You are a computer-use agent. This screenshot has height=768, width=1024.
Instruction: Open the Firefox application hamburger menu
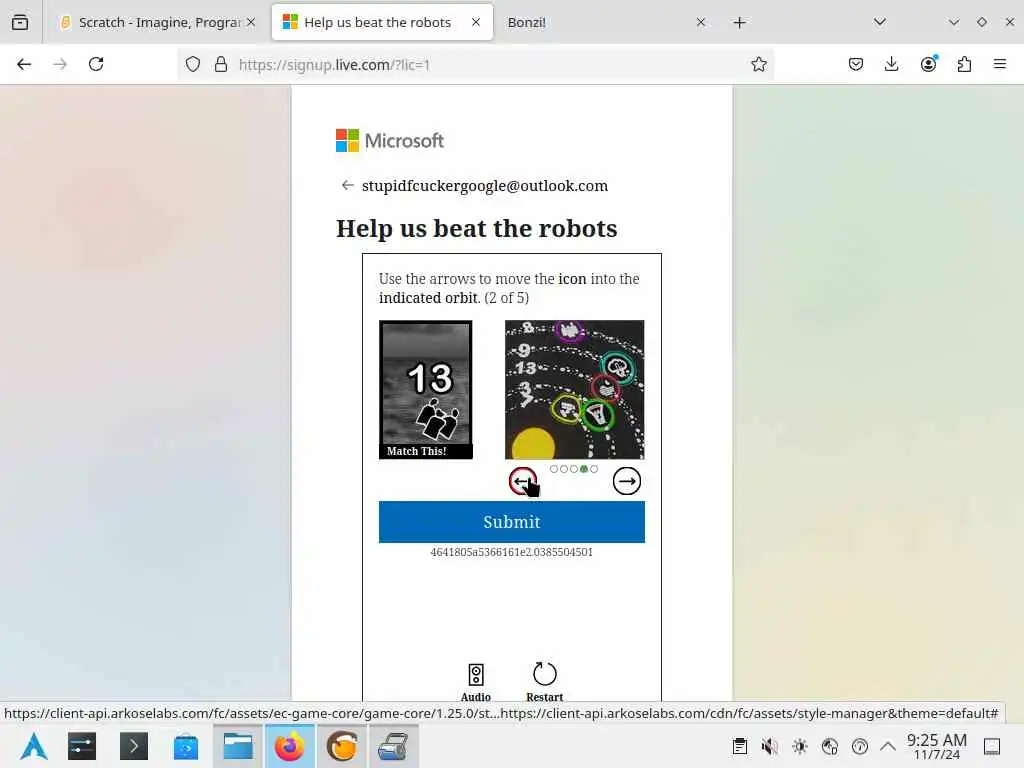point(1000,64)
